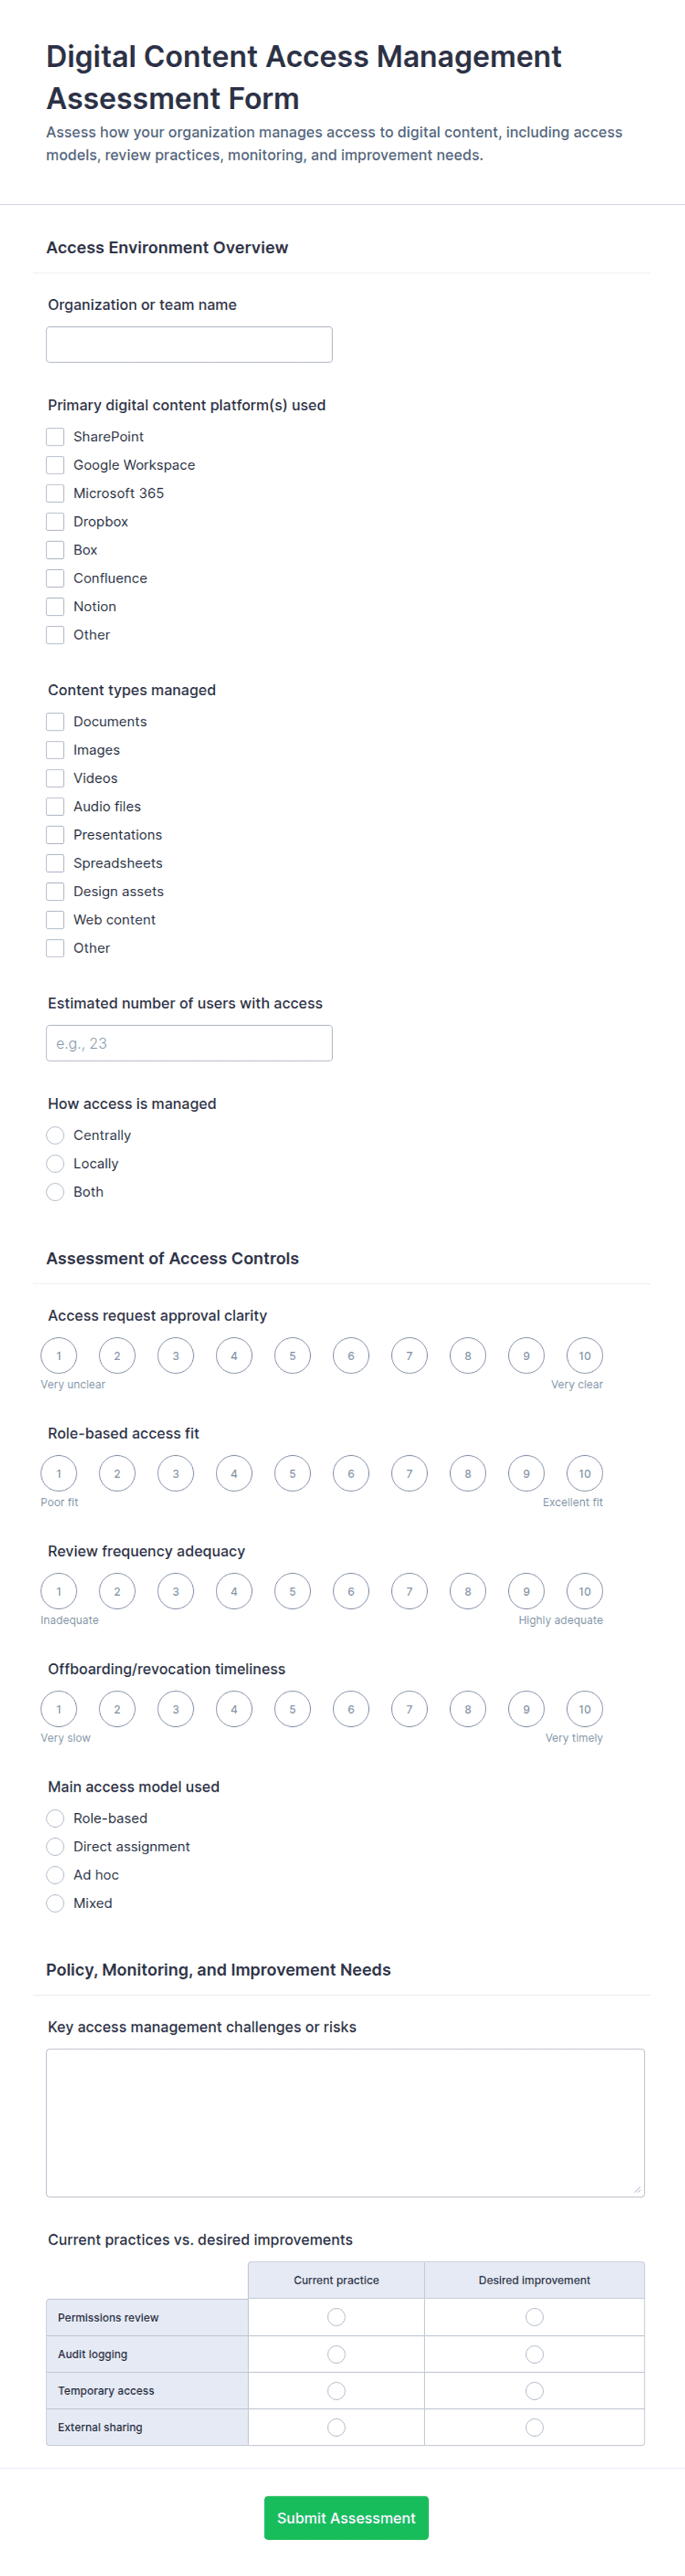Select the Confluence platform option
This screenshot has width=685, height=2576.
(x=55, y=578)
